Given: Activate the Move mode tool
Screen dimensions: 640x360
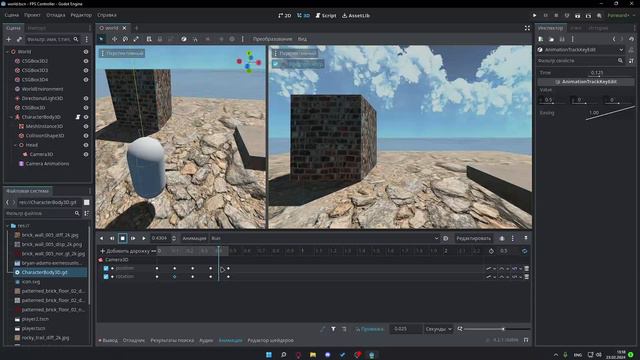Looking at the screenshot, I should click(x=114, y=39).
